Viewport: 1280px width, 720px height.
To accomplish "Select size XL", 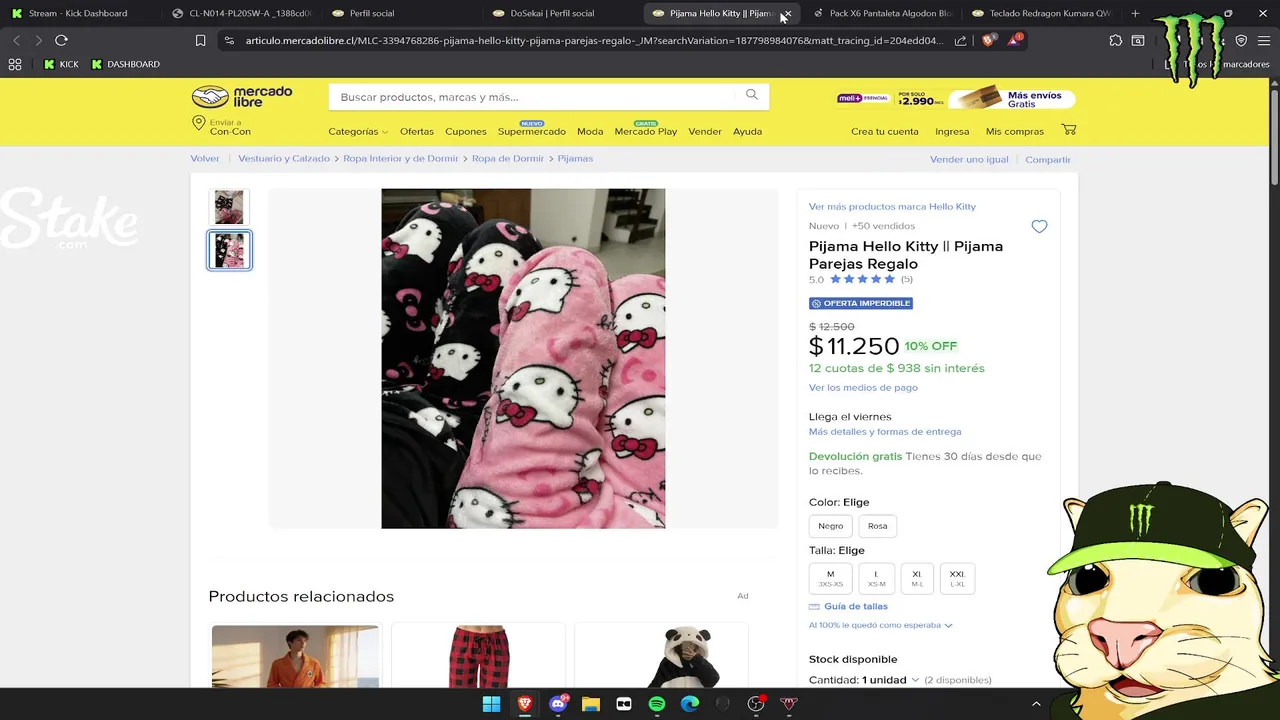I will point(917,578).
